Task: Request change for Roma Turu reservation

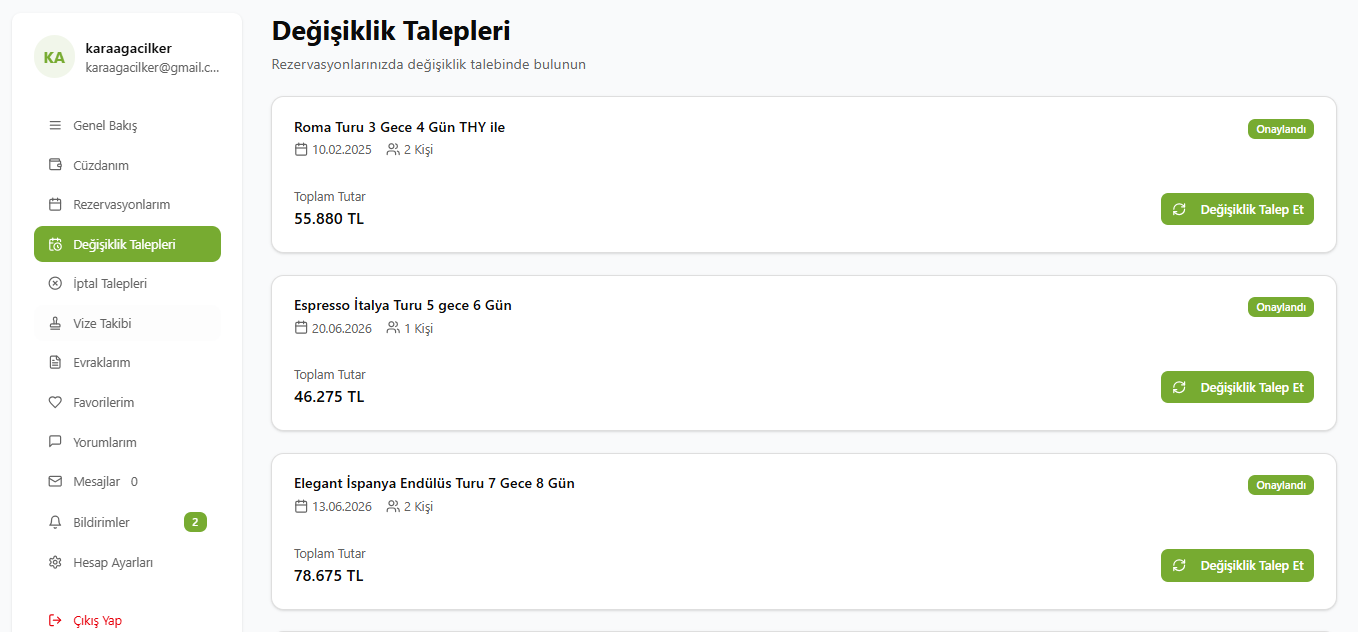Action: pyautogui.click(x=1237, y=209)
